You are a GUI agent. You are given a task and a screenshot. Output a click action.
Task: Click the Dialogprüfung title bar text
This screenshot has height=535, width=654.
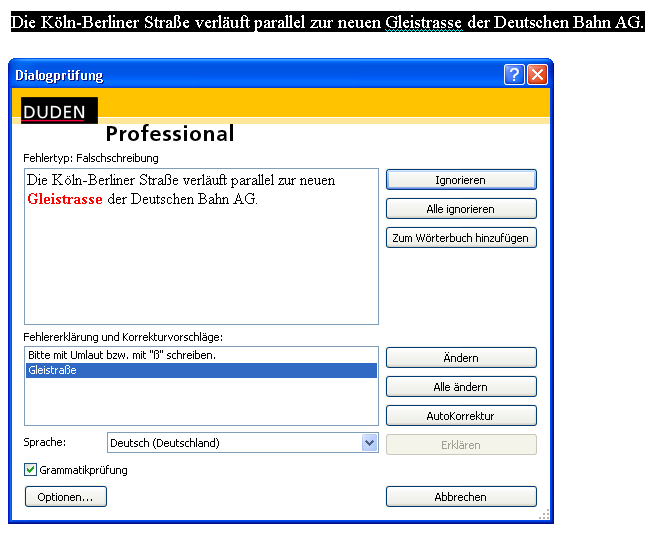coord(59,76)
